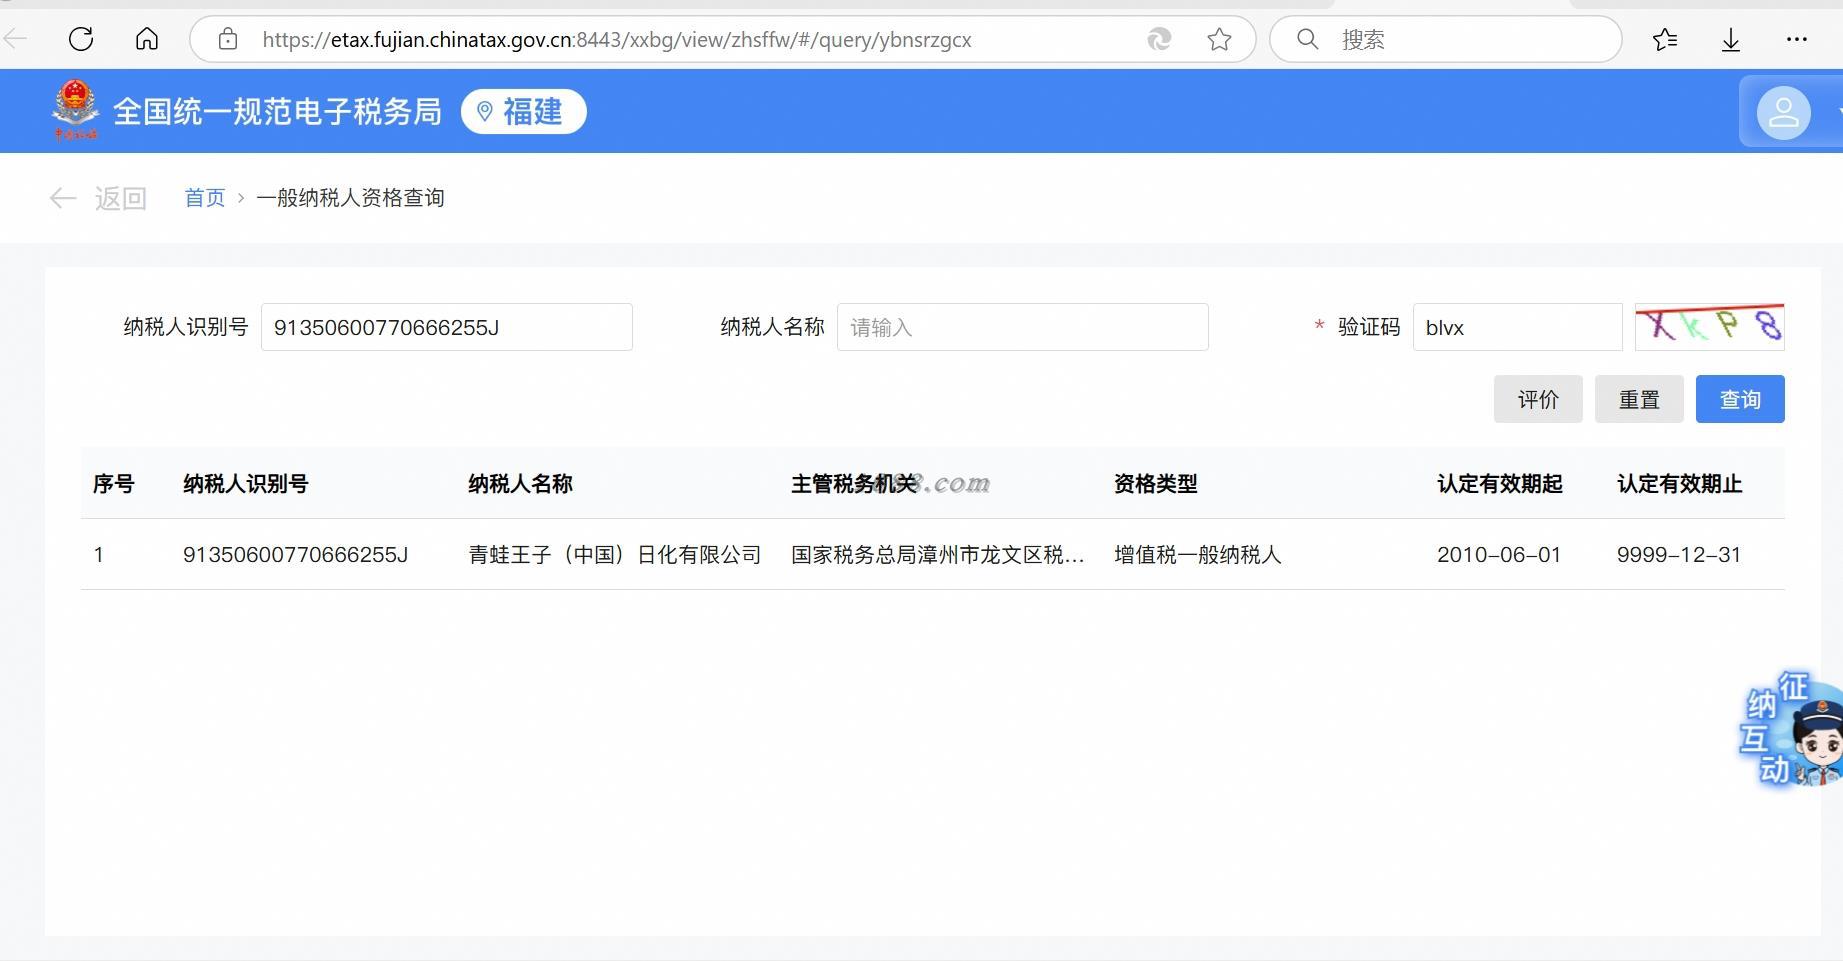Open the 征纳互动 assistant mascot
Screen dimensions: 1843x961
(1794, 728)
